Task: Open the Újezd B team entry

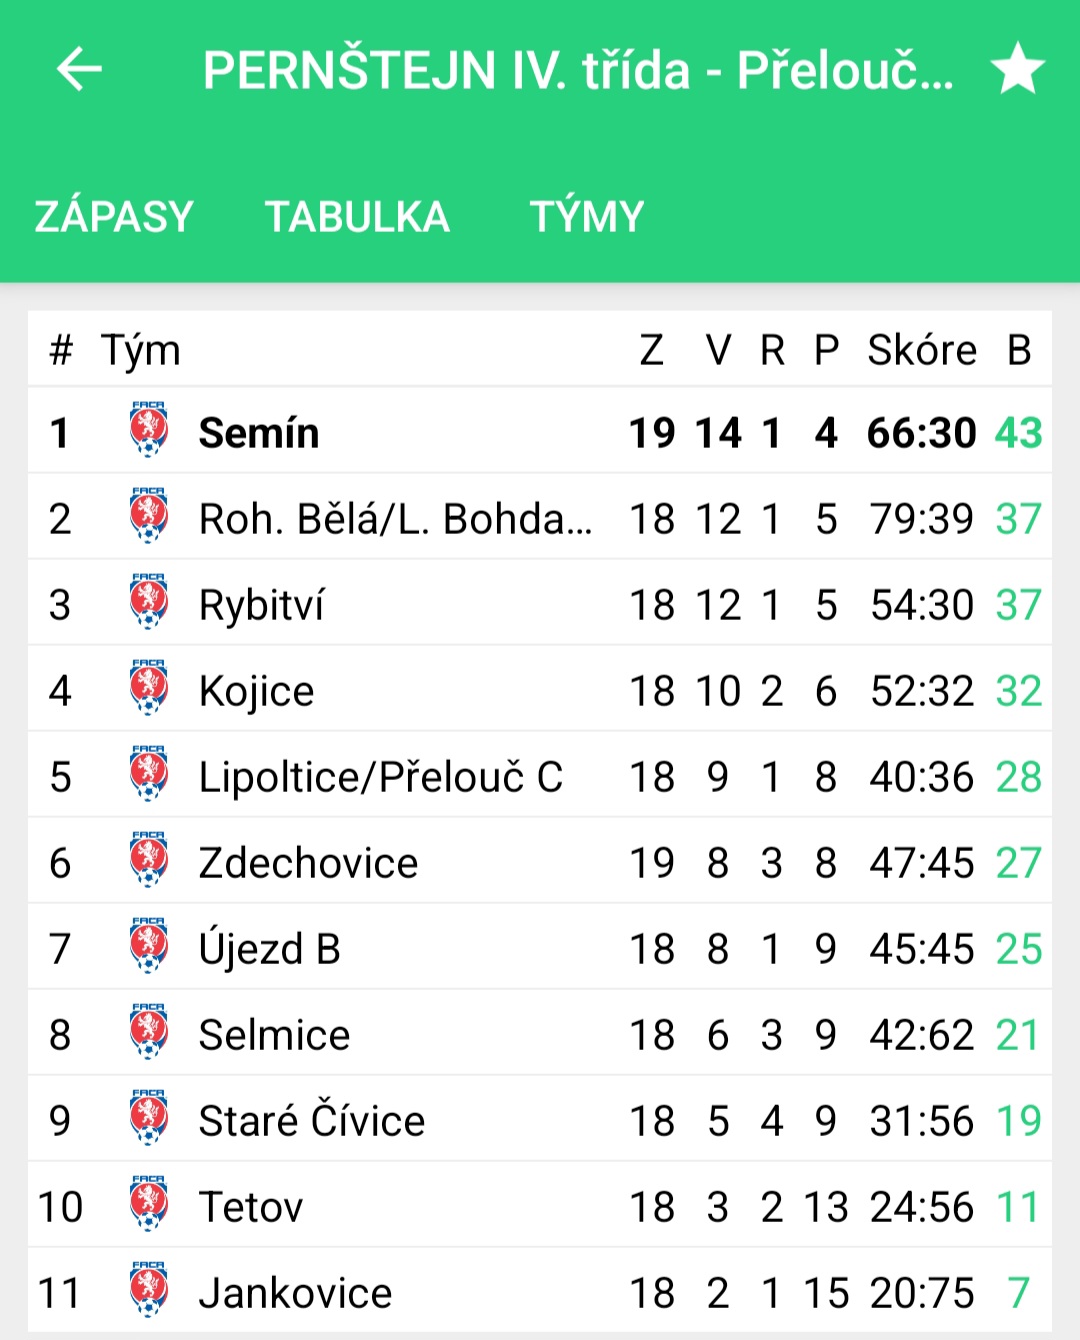Action: click(540, 948)
